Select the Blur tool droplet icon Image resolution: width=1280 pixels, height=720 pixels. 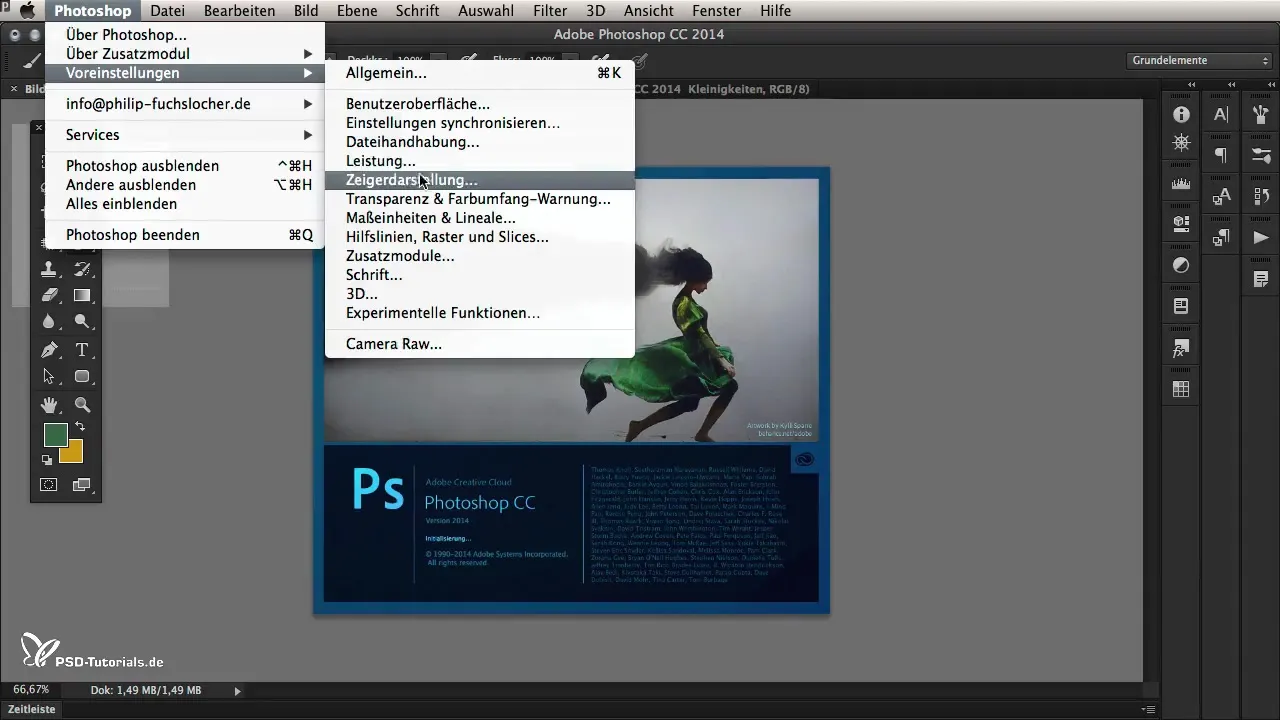point(49,322)
